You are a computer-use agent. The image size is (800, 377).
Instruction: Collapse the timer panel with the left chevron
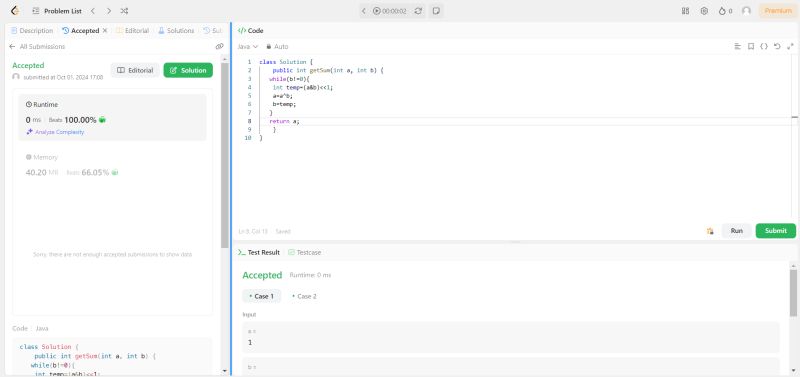(x=364, y=11)
